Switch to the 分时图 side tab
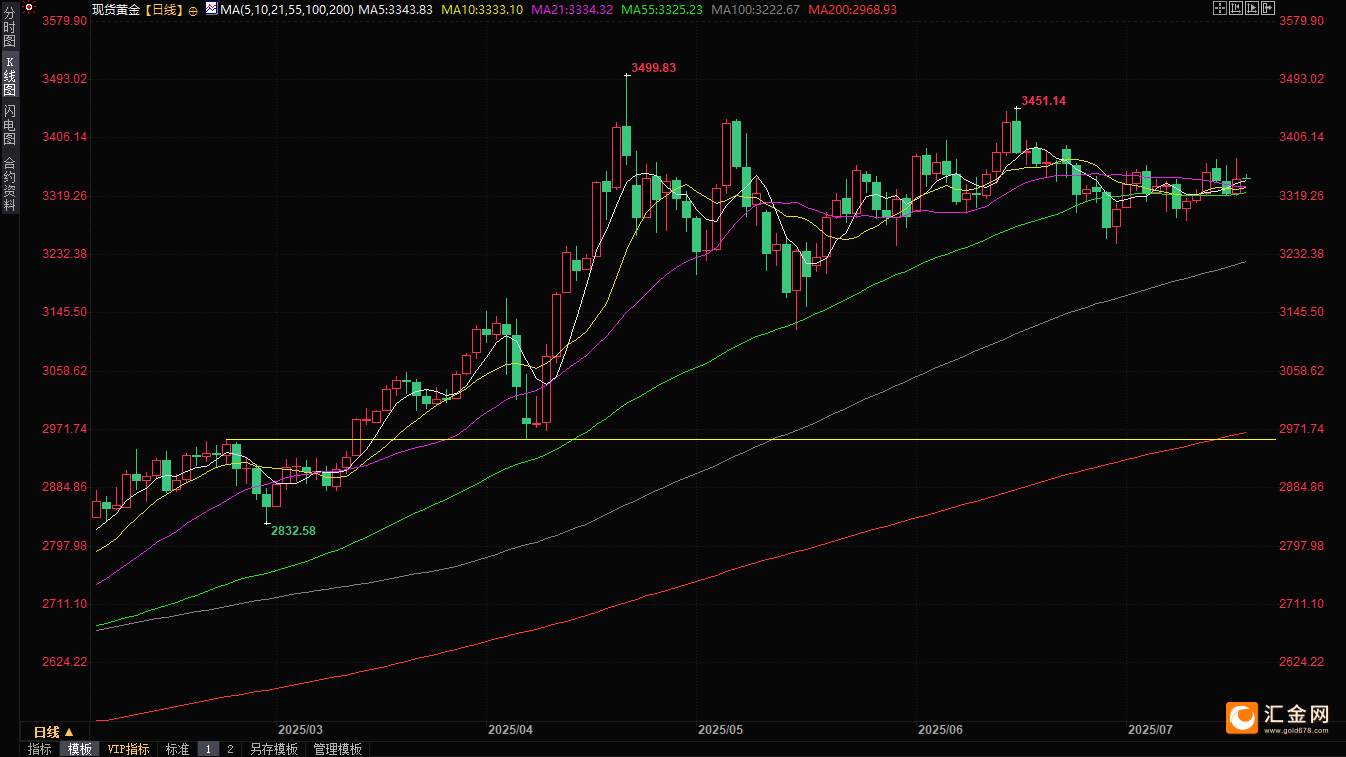Screen dimensions: 1346x757 (9, 27)
